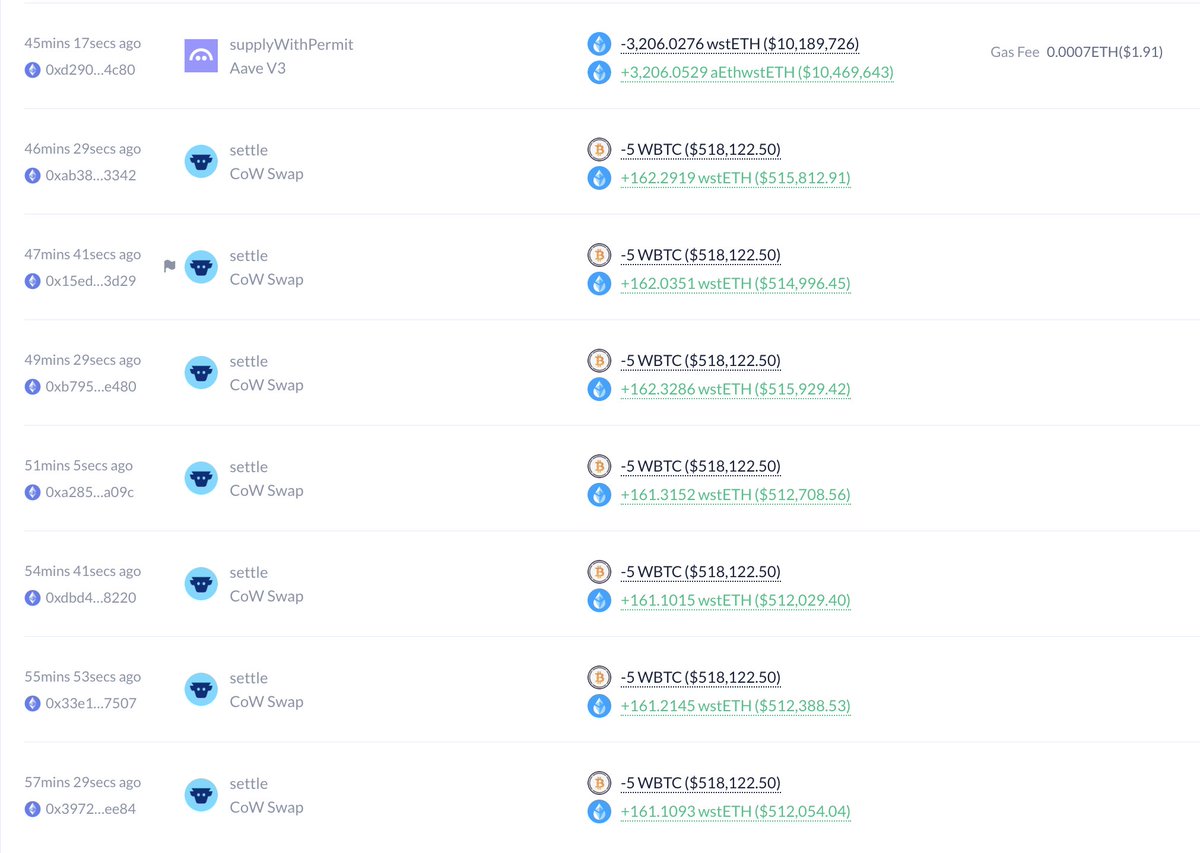This screenshot has height=853, width=1200.
Task: Click CoW Swap icon in 55mins 53secs row
Action: click(201, 689)
